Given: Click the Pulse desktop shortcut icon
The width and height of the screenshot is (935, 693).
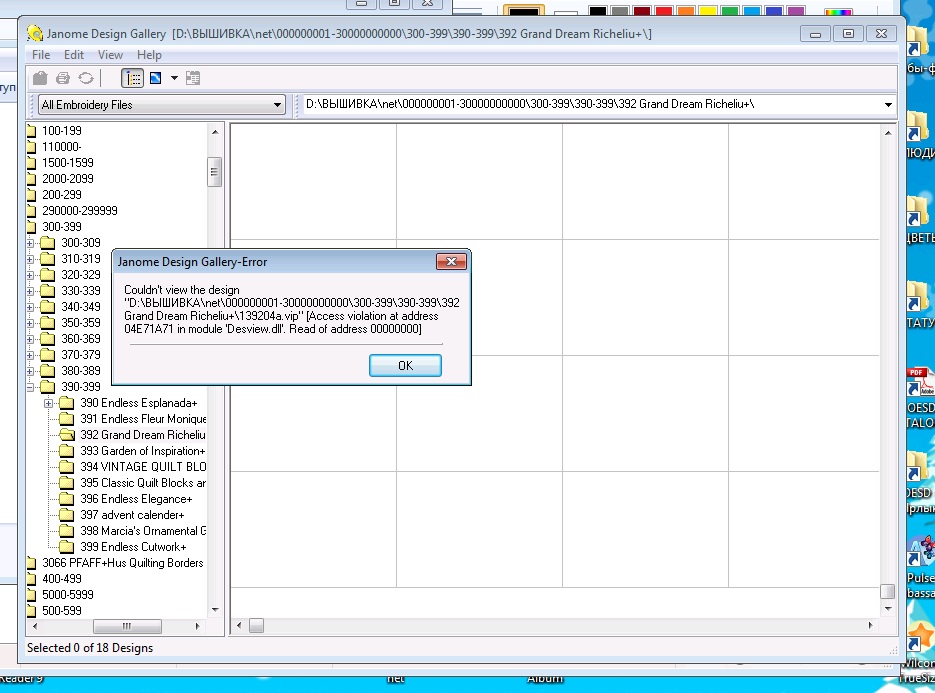Looking at the screenshot, I should [919, 550].
